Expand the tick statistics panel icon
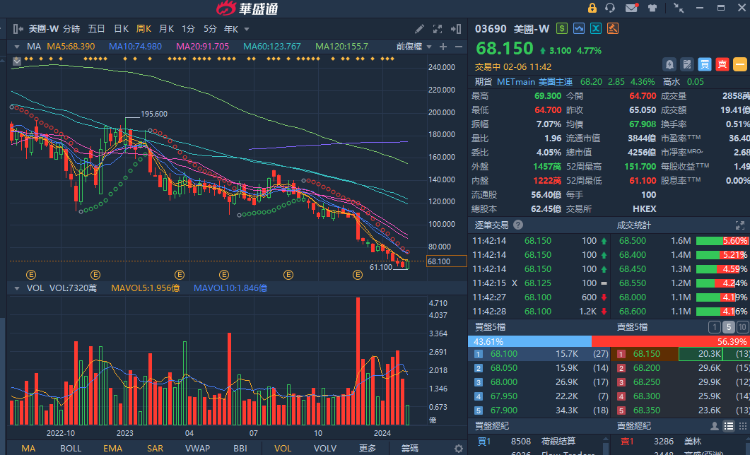 pyautogui.click(x=739, y=225)
